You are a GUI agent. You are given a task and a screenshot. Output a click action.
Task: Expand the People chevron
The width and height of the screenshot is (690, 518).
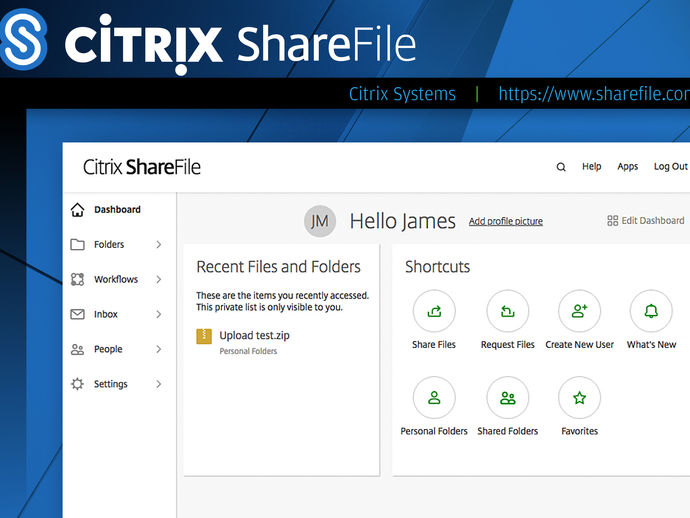pos(159,349)
